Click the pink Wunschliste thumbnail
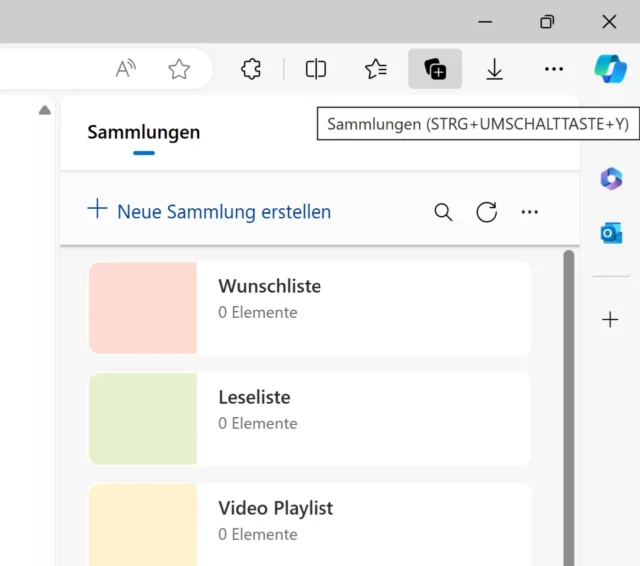Screen dimensions: 640x566 click(143, 308)
